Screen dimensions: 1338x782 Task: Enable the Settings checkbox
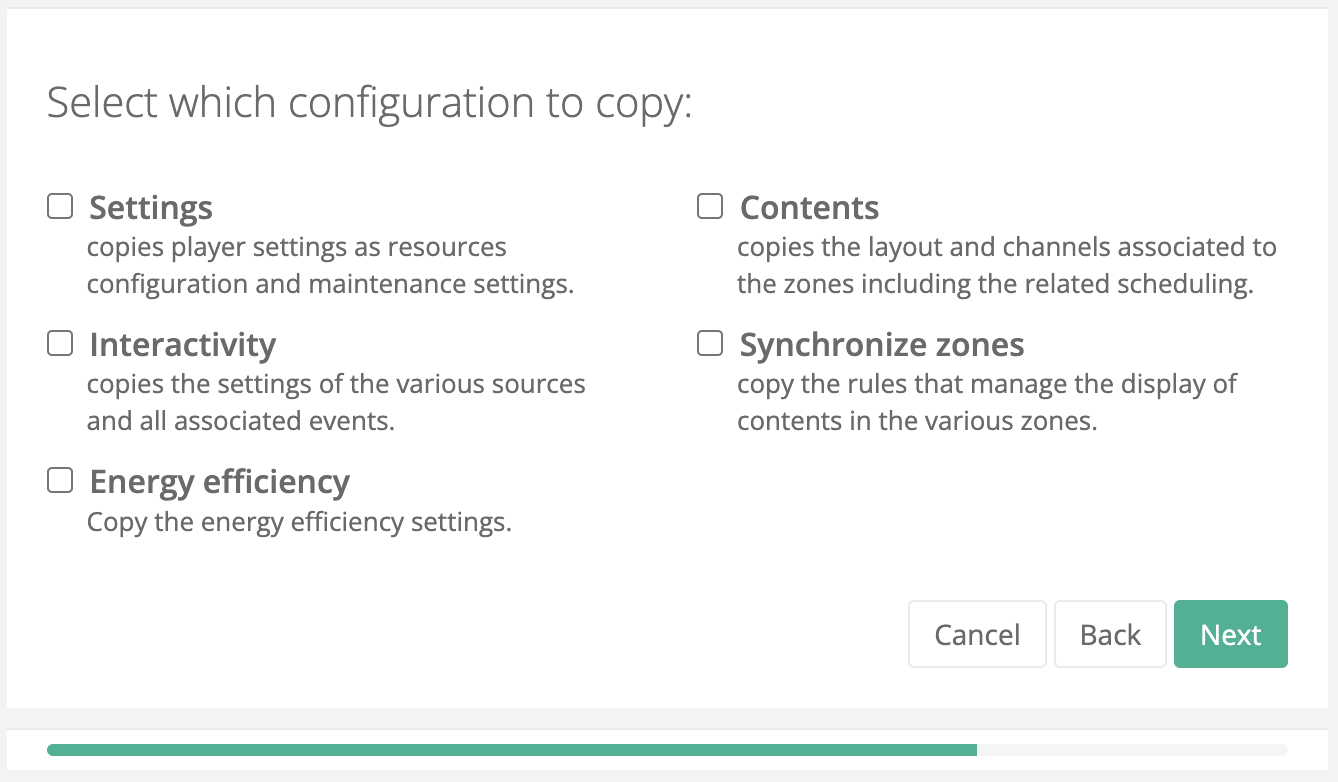(61, 207)
